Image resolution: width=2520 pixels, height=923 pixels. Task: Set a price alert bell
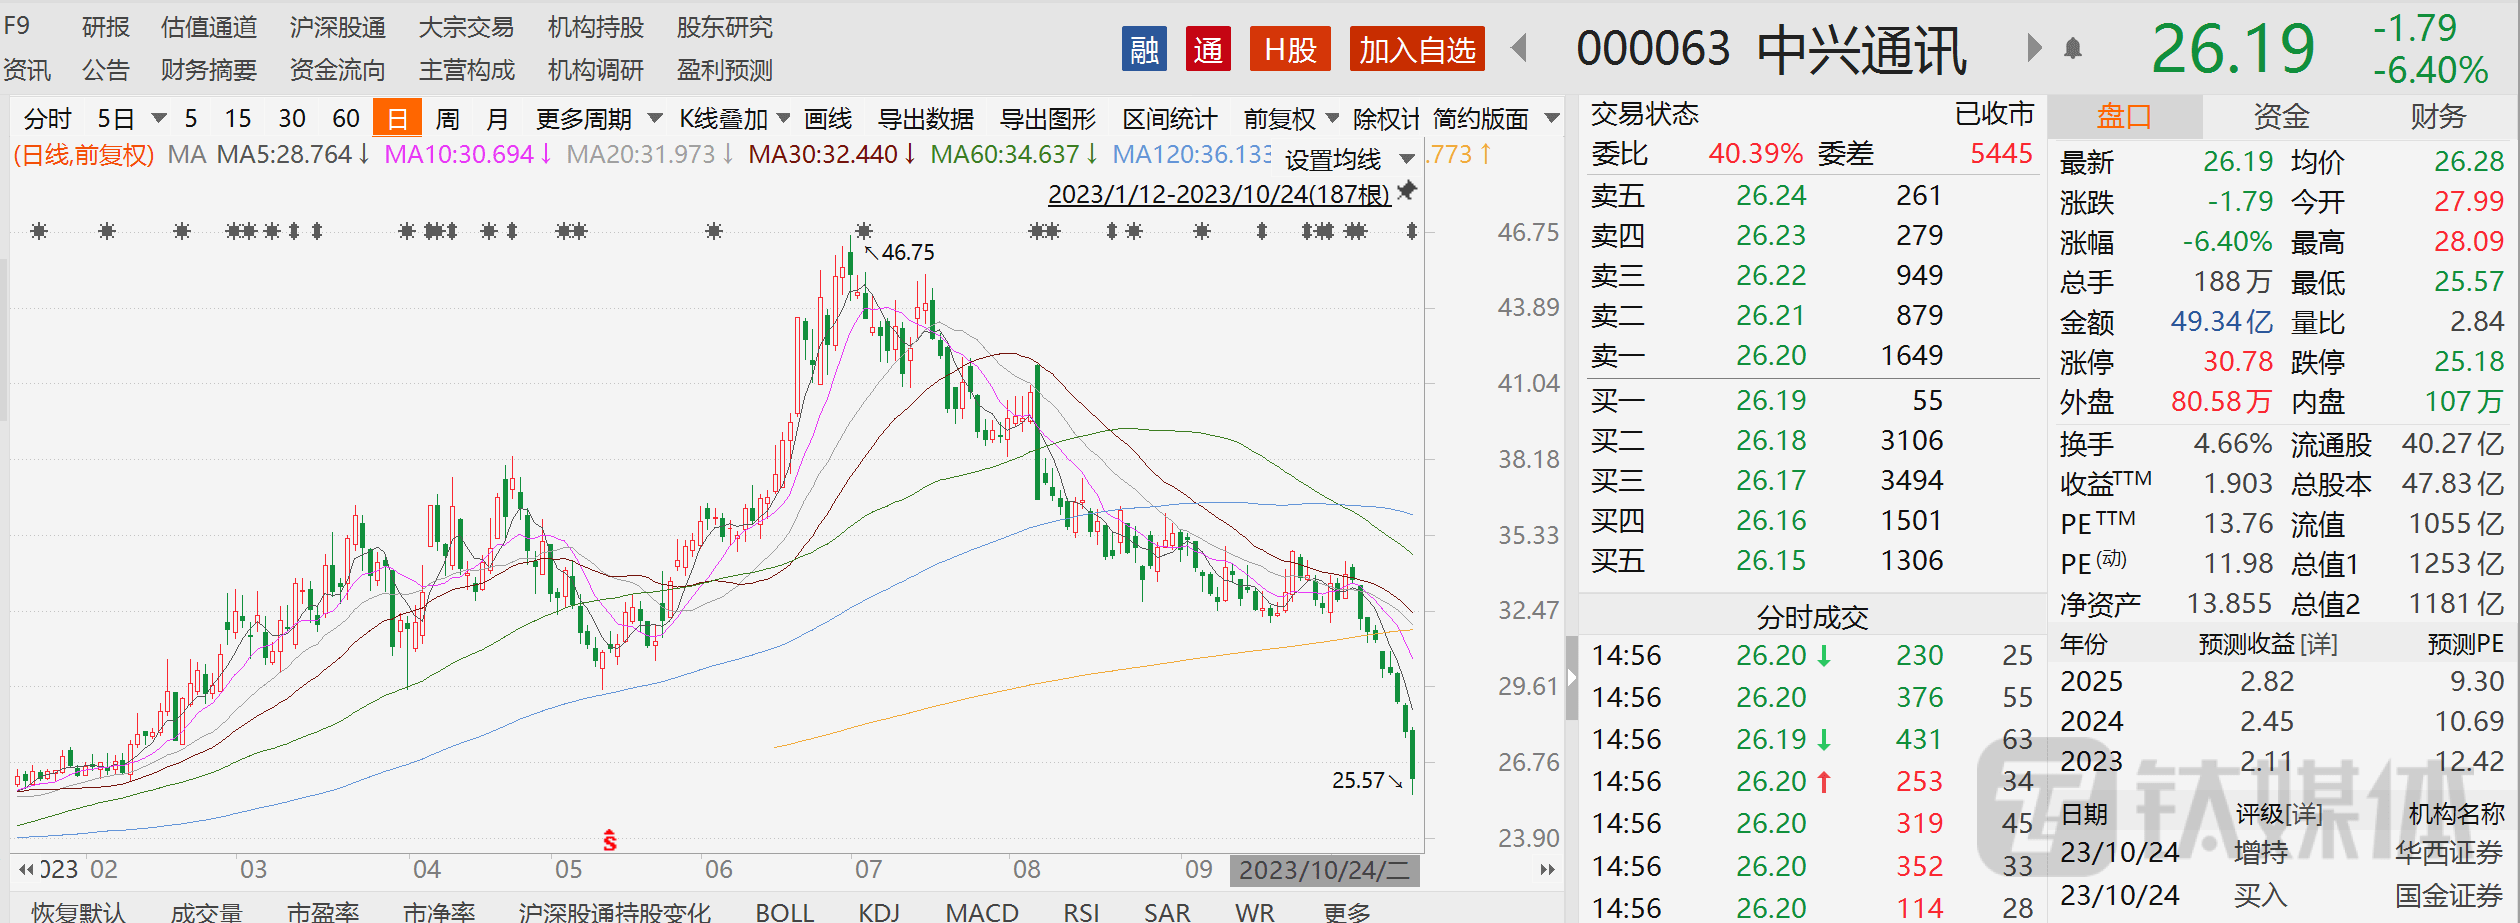coord(2073,48)
